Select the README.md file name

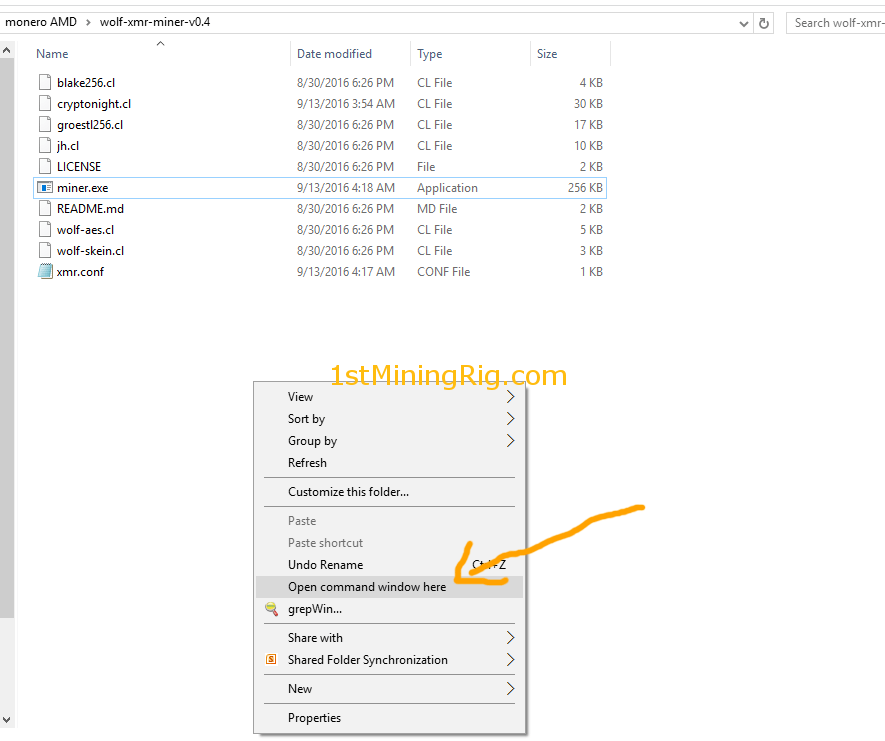click(90, 209)
